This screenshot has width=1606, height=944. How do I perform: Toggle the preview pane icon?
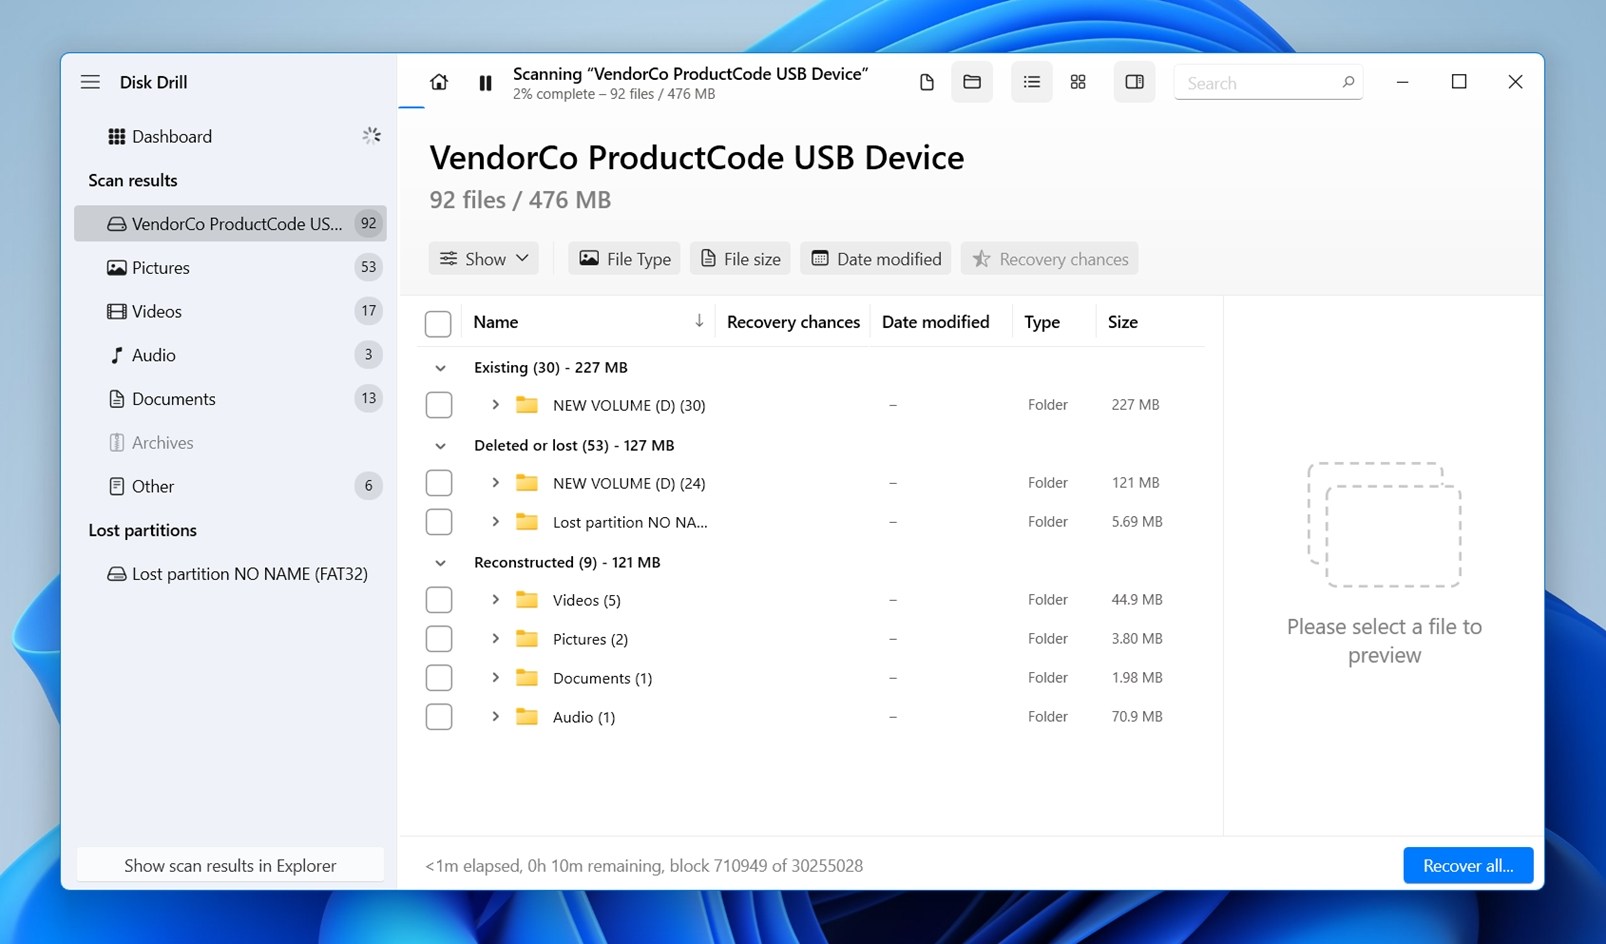pyautogui.click(x=1134, y=82)
